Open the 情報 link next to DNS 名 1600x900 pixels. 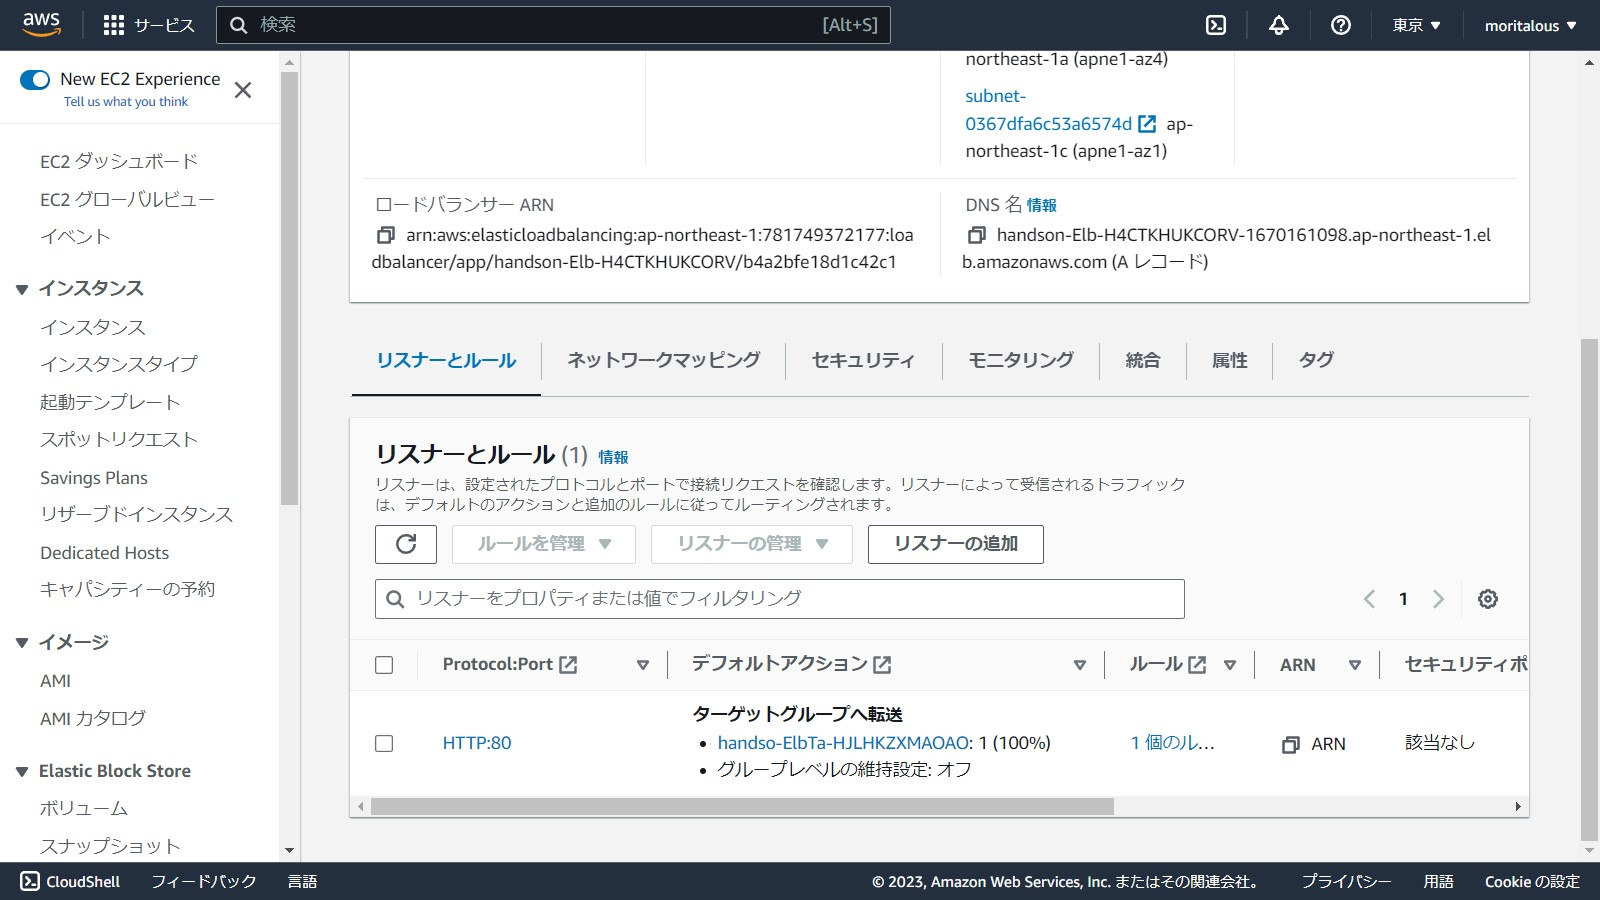point(1042,205)
